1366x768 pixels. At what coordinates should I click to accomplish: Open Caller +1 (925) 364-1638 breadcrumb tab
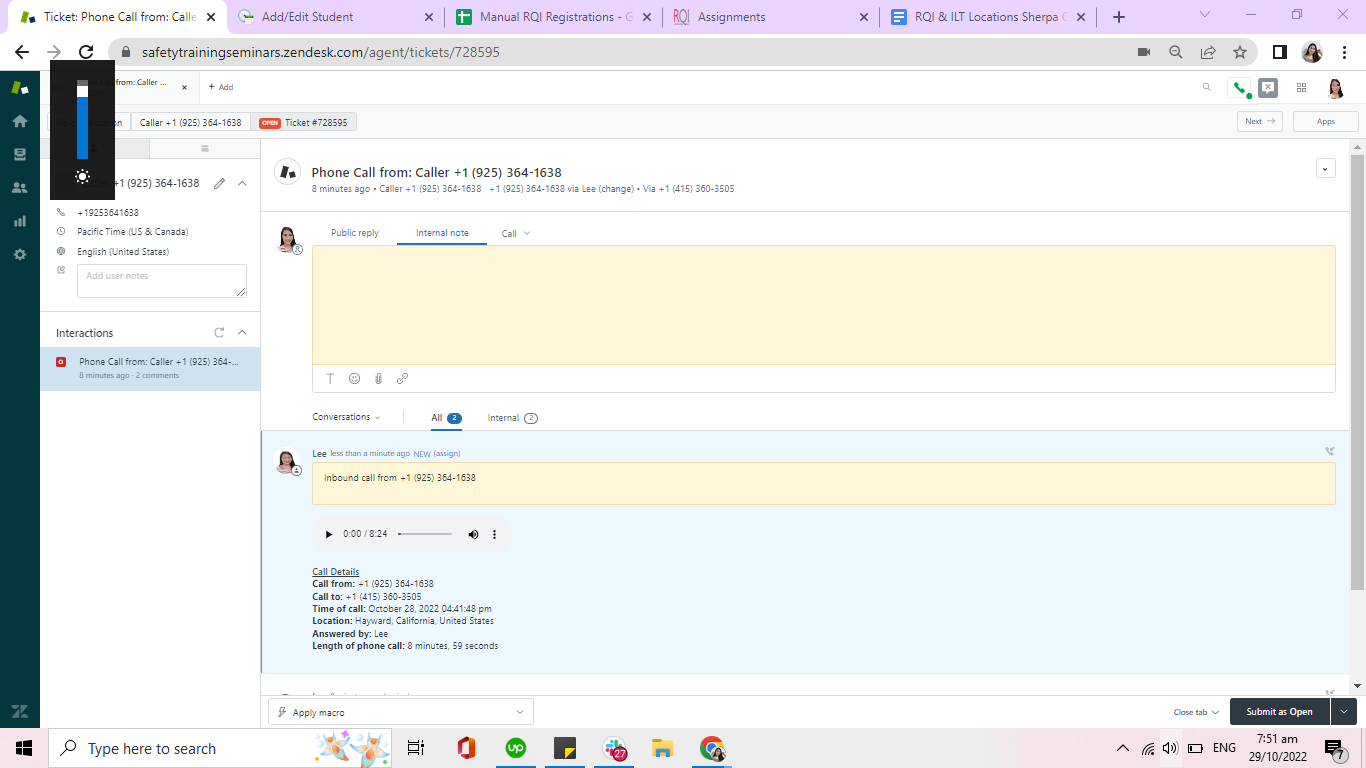point(190,122)
